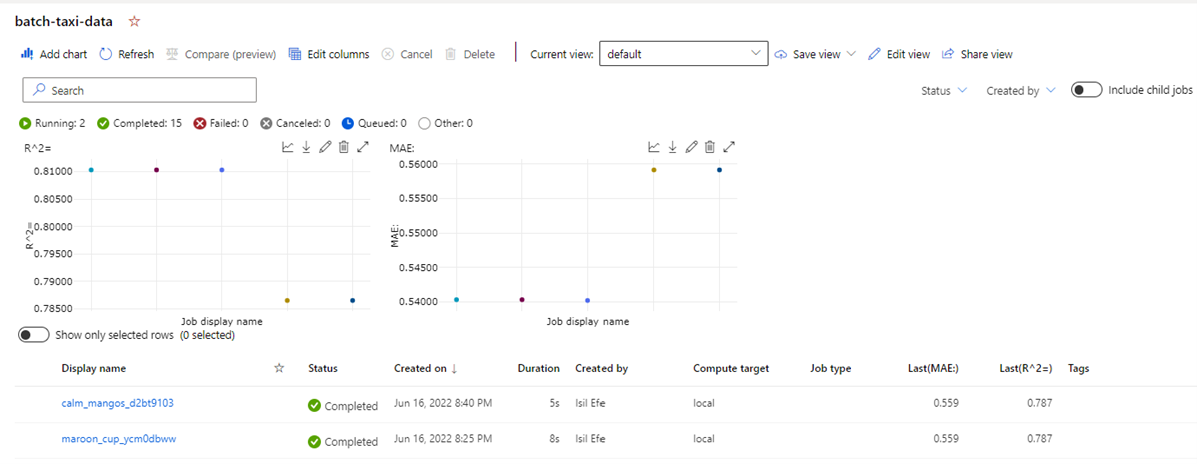Open the Current view dropdown showing default
1197x464 pixels.
tap(683, 54)
